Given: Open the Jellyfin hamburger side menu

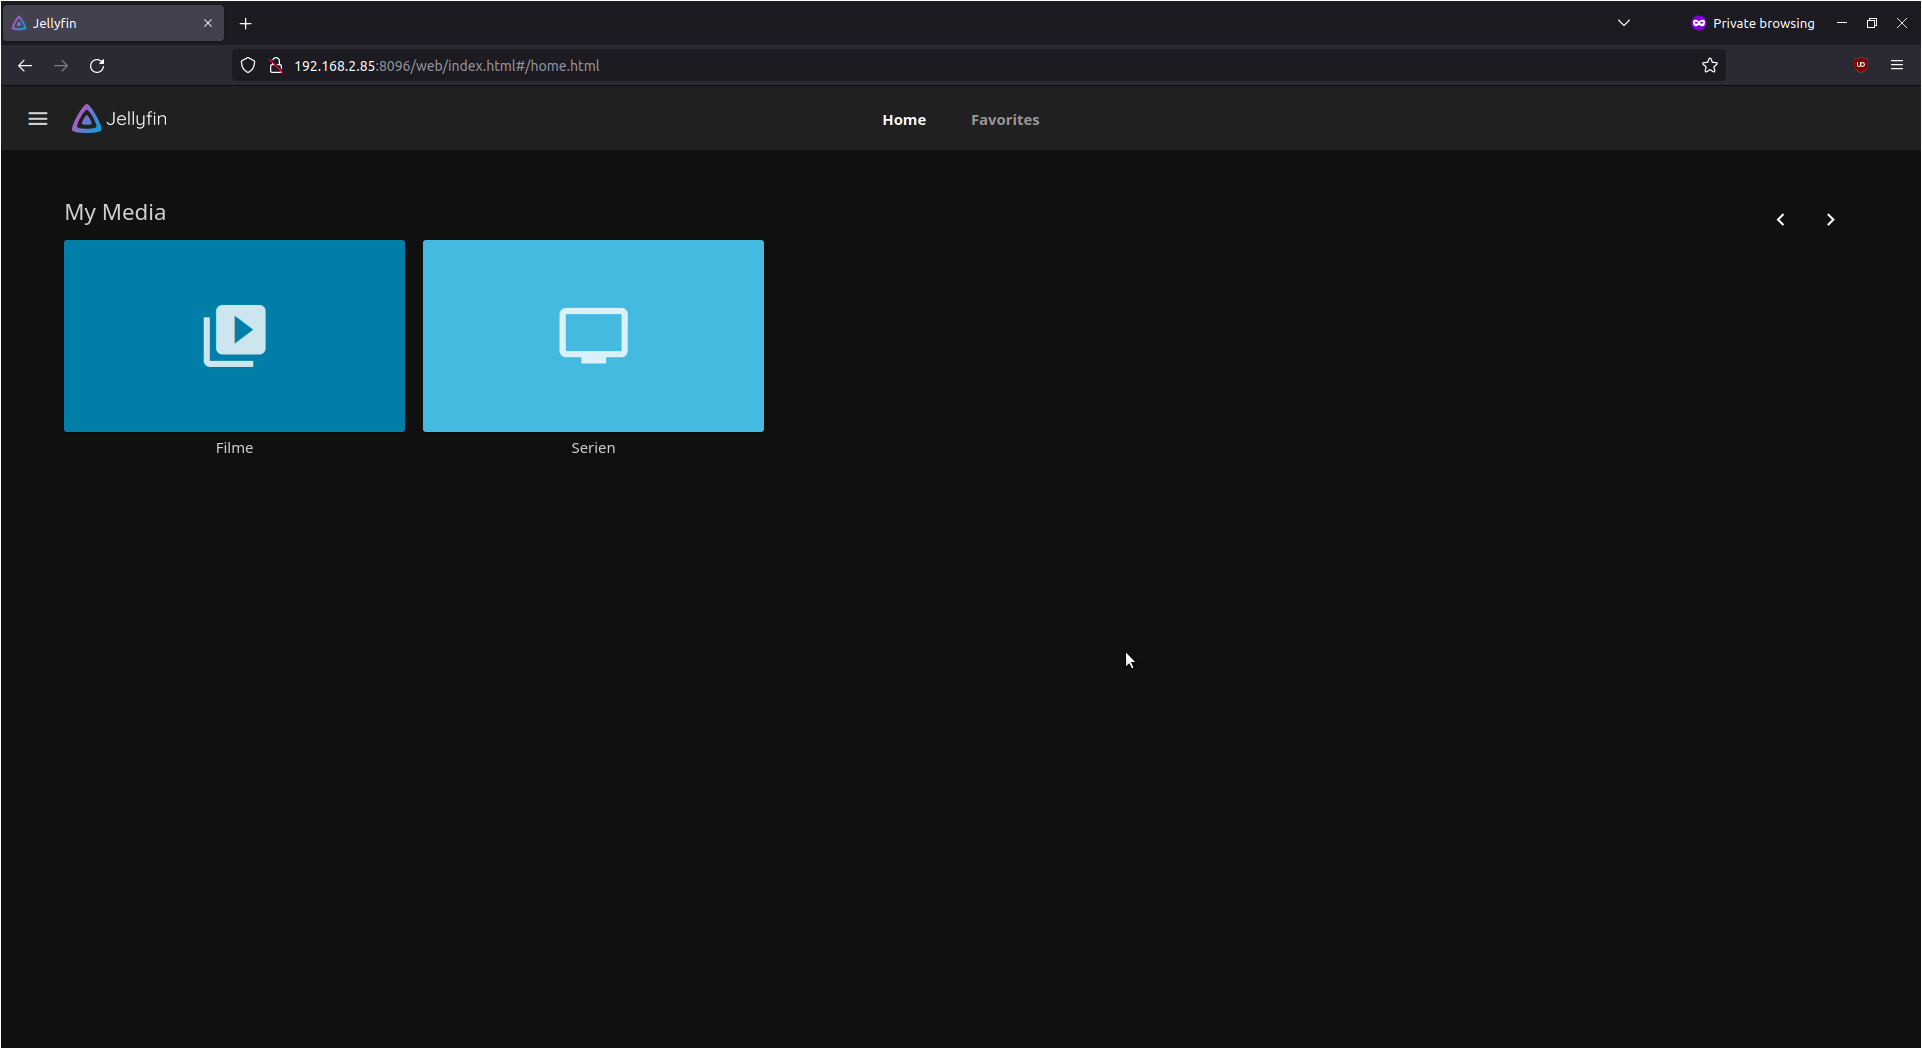Looking at the screenshot, I should (38, 119).
